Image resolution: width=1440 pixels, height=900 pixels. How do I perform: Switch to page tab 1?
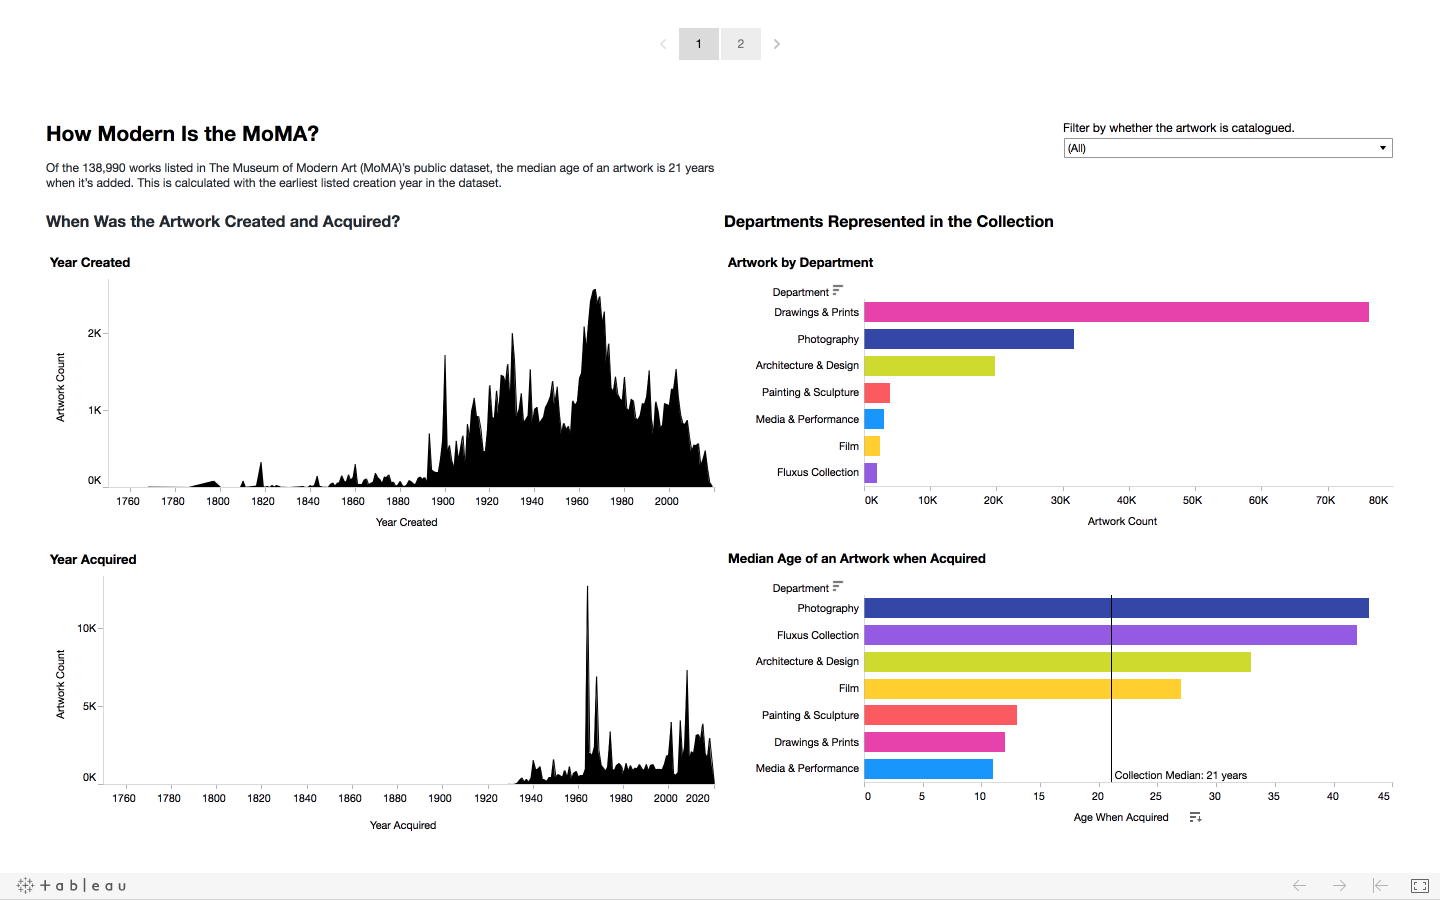[x=699, y=44]
